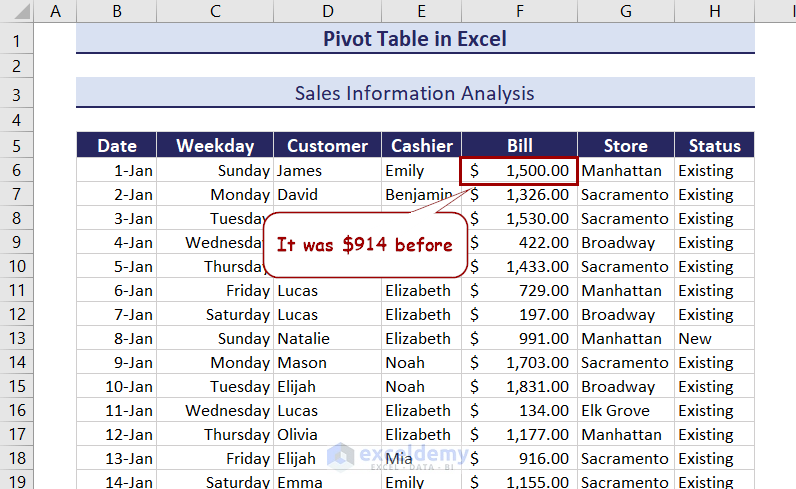Viewport: 796px width, 489px height.
Task: Click the Customer header cell
Action: point(327,145)
